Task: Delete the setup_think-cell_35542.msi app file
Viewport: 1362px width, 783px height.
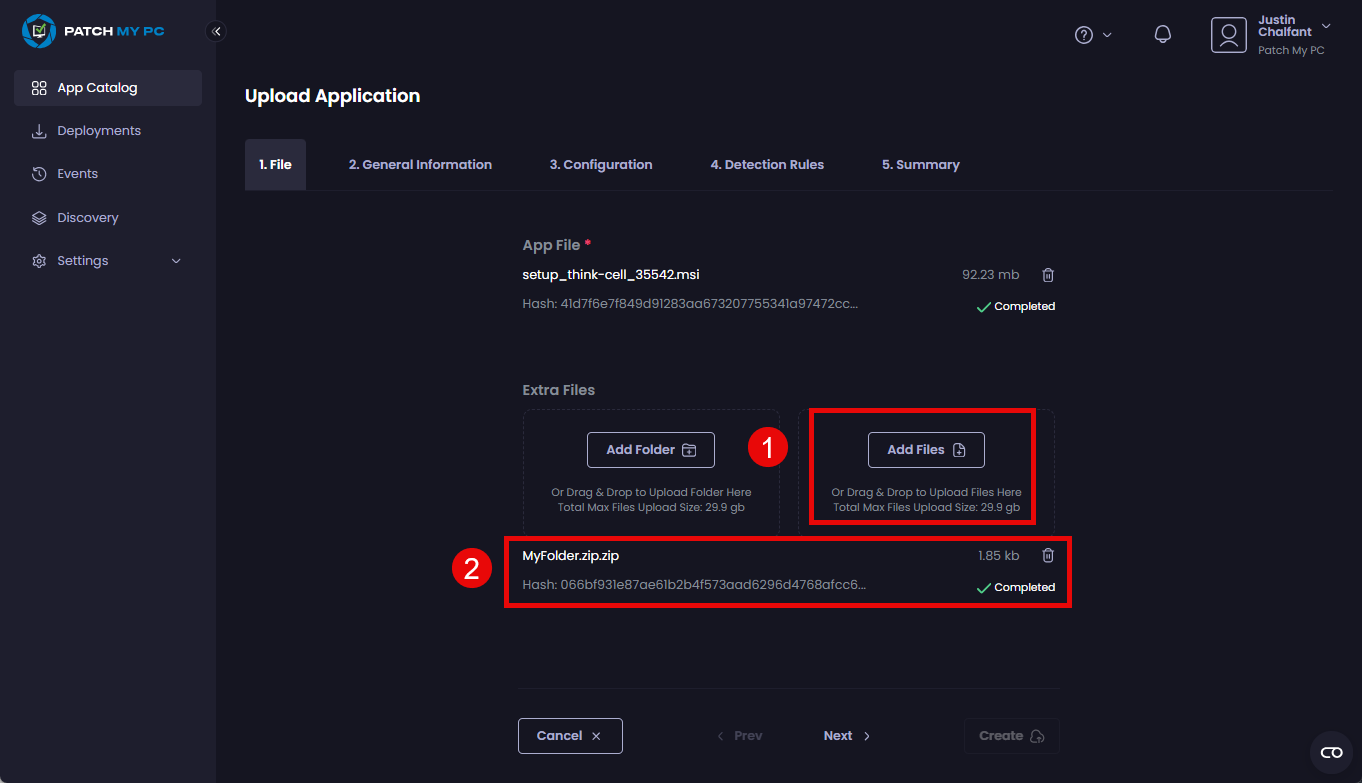Action: click(x=1048, y=275)
